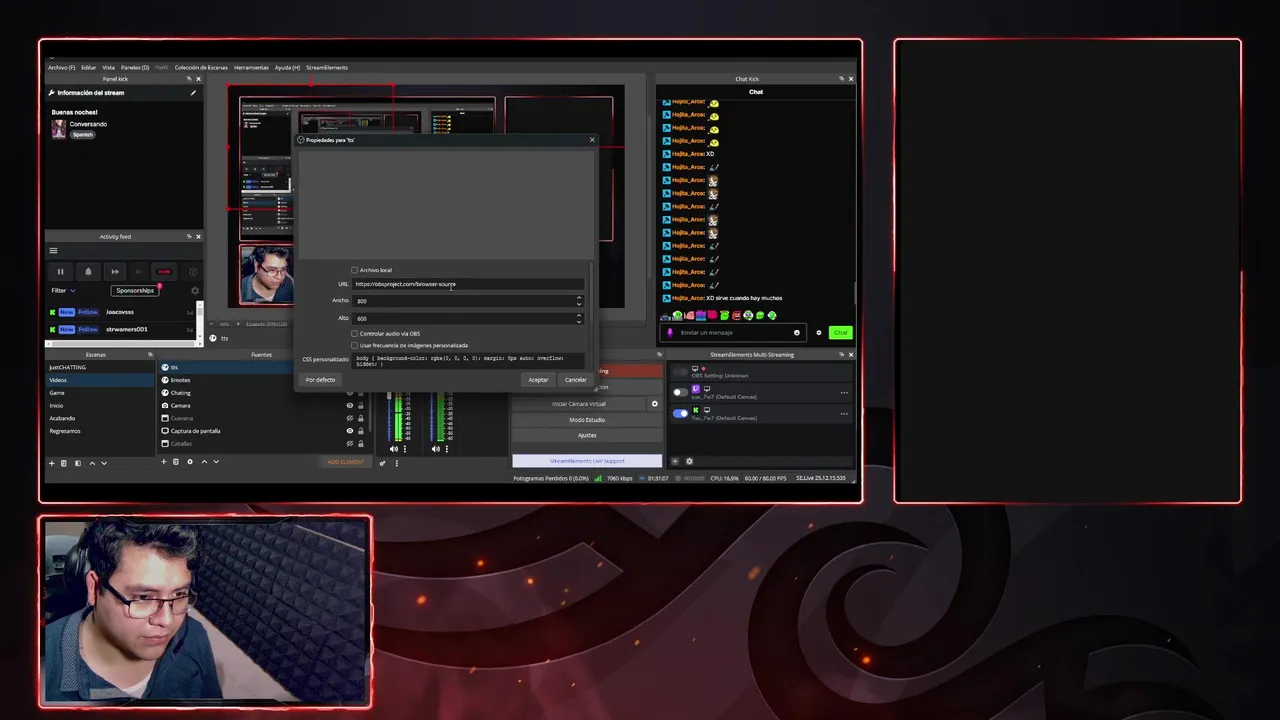
Task: Toggle visibility eye of Captura de pantalla source
Action: pos(350,431)
